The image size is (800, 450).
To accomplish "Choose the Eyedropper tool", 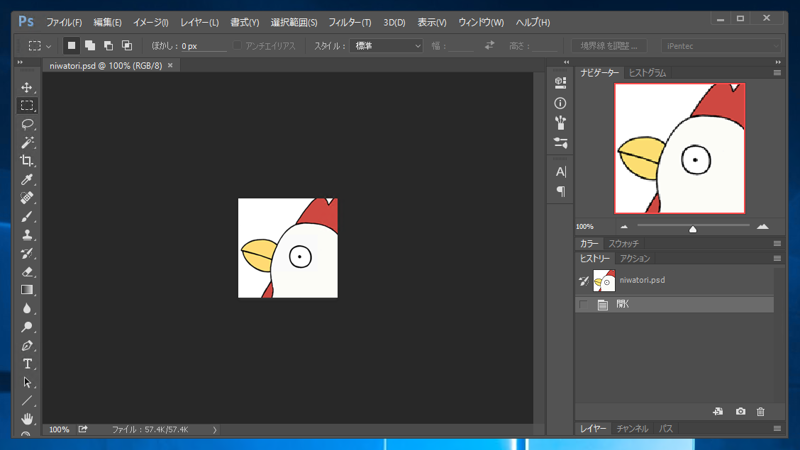I will [27, 180].
